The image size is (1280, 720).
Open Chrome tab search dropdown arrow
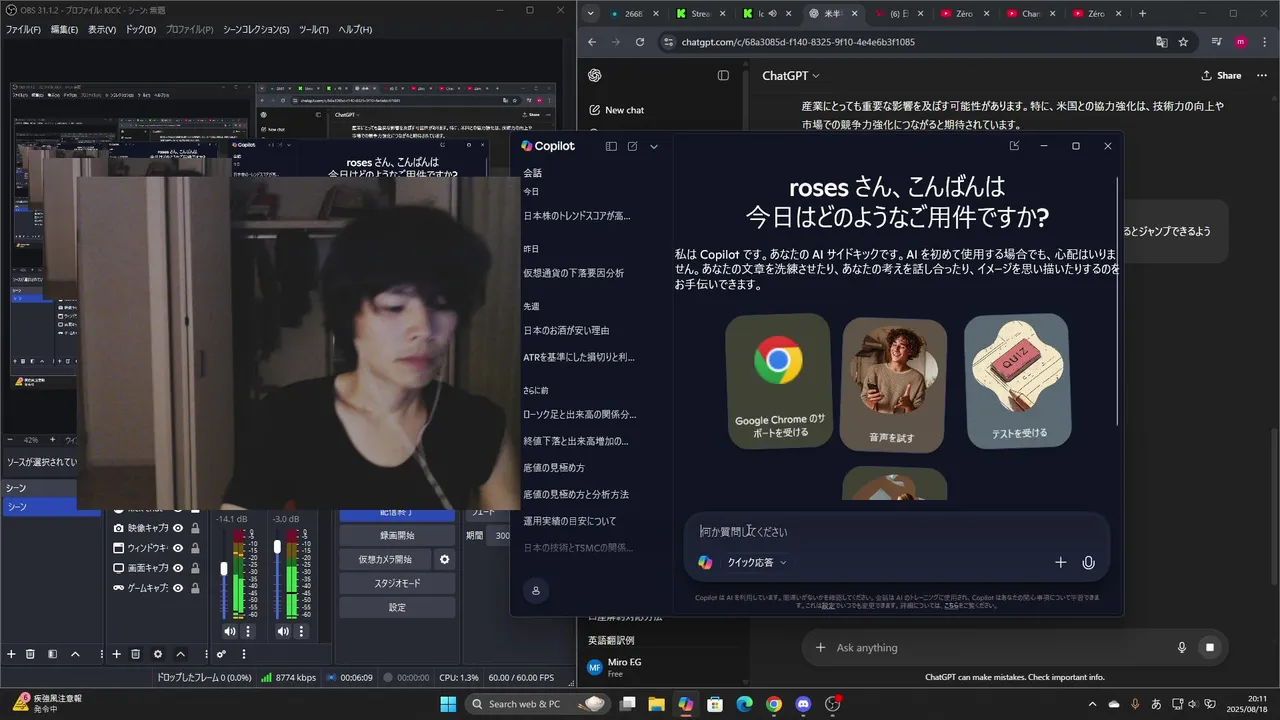click(x=591, y=14)
